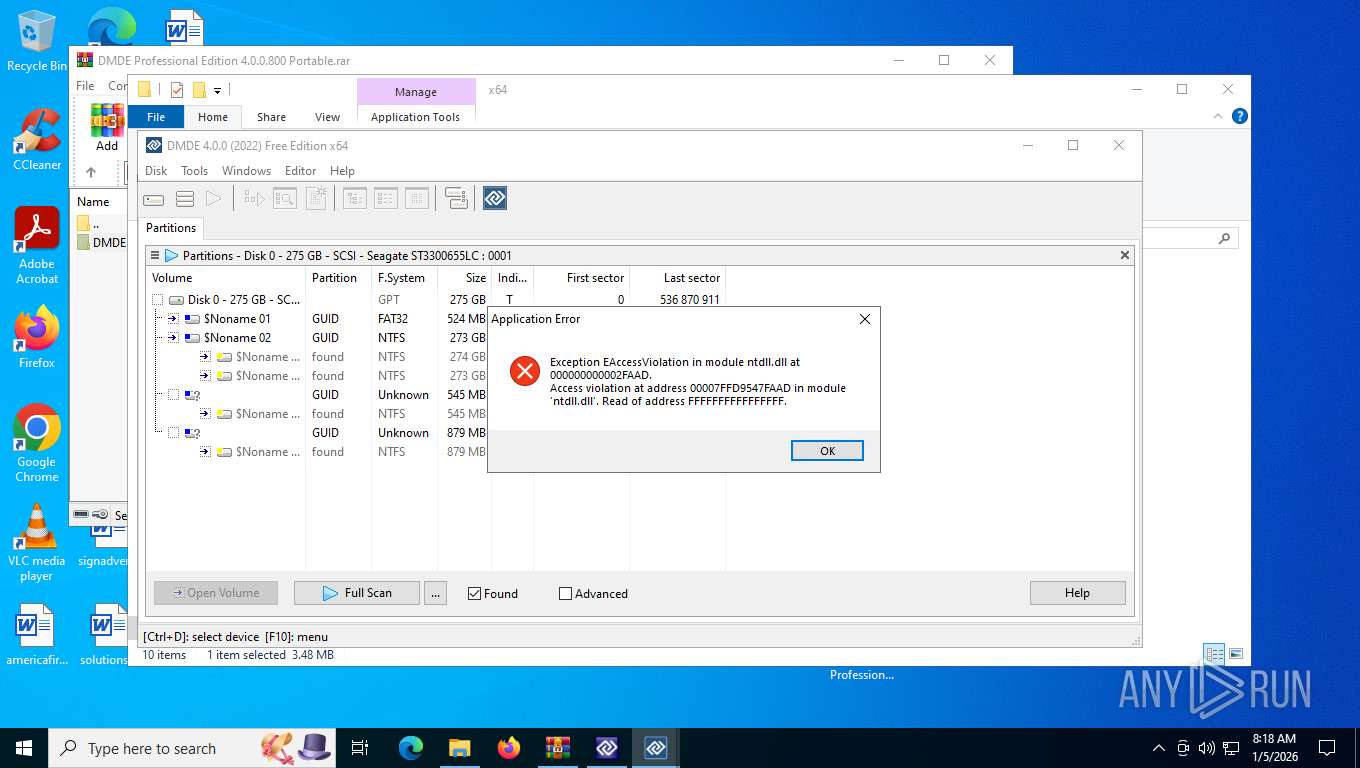Open Application Tools tab in File Explorer
Screen dimensions: 1360x768
pos(415,117)
